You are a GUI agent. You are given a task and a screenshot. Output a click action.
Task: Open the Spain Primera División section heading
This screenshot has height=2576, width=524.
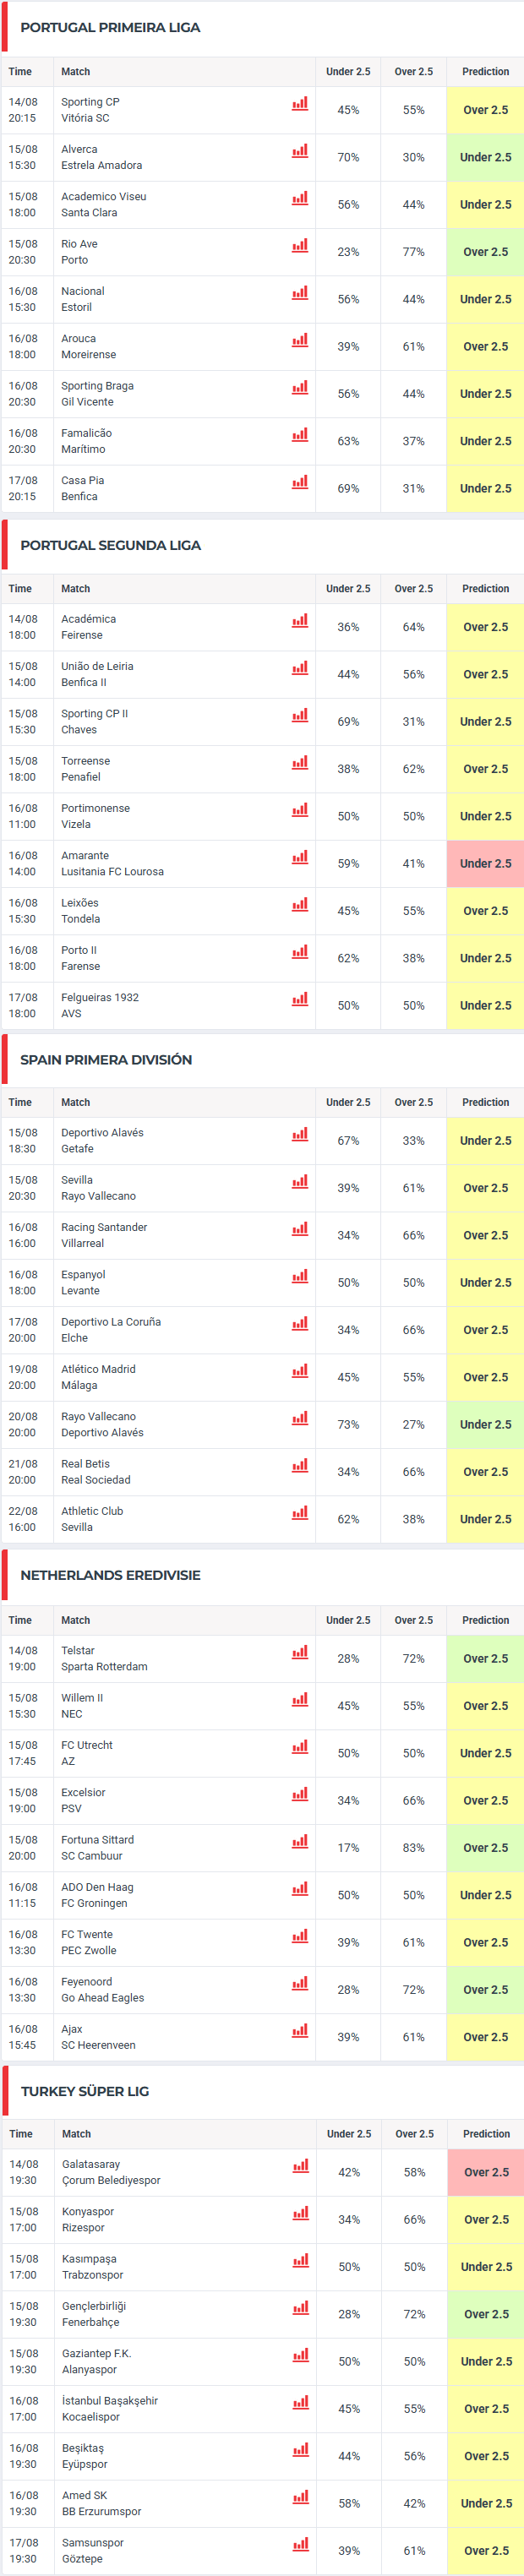coord(106,1059)
